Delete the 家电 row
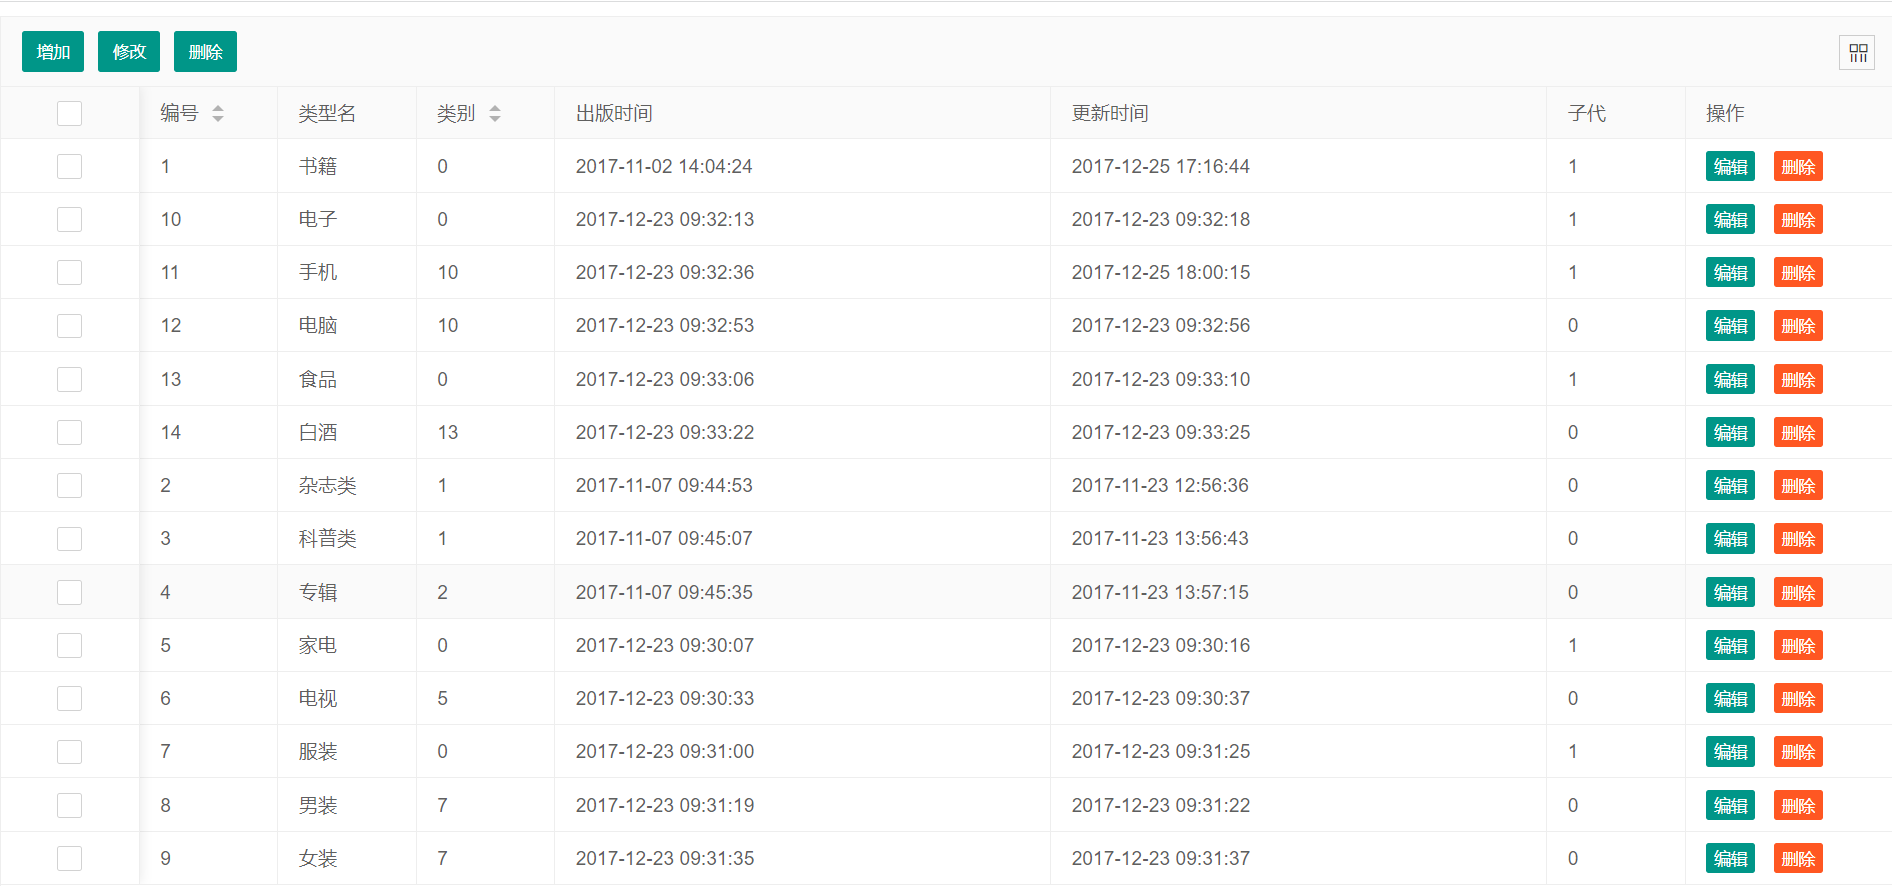This screenshot has height=886, width=1892. coord(1798,645)
